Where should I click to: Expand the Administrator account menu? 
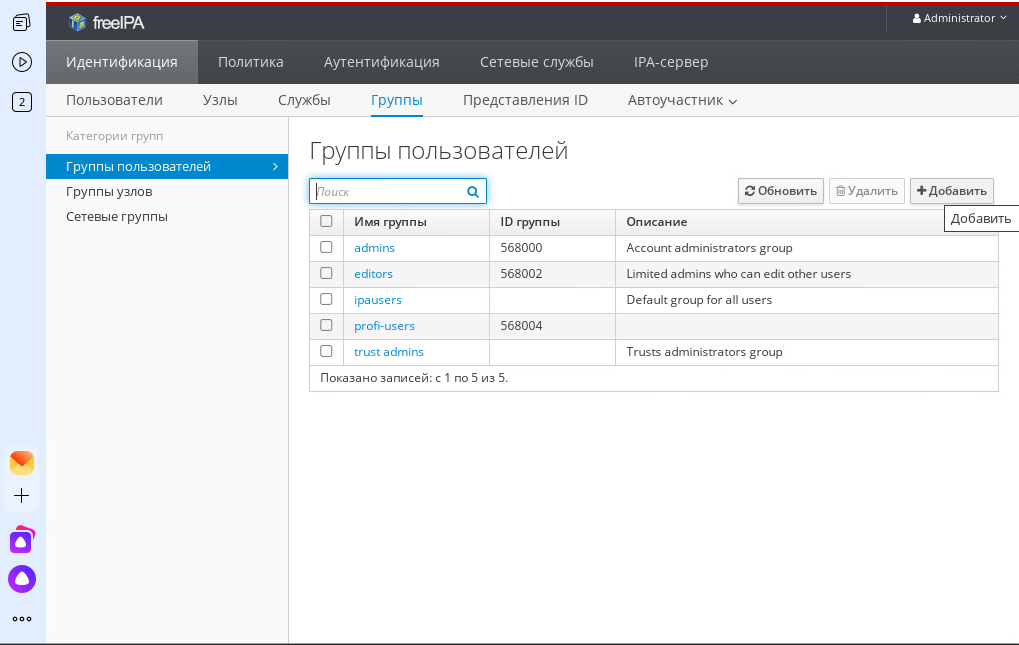[958, 17]
